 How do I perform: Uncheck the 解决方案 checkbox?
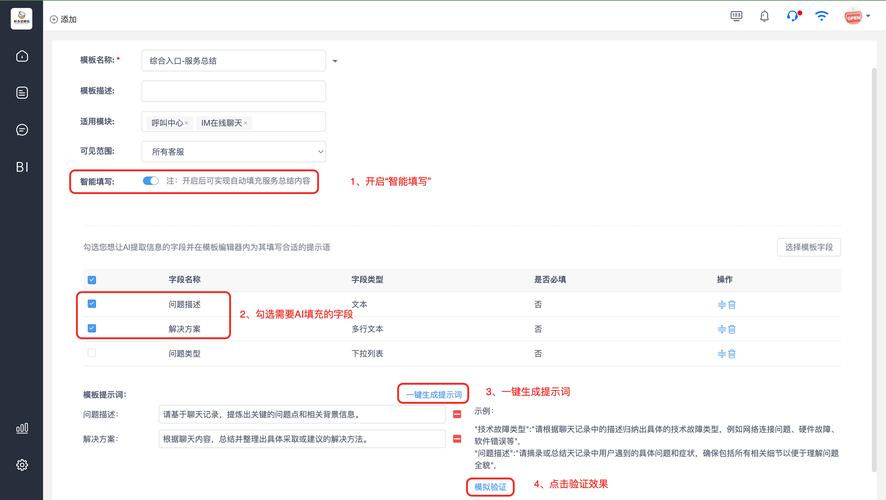92,328
